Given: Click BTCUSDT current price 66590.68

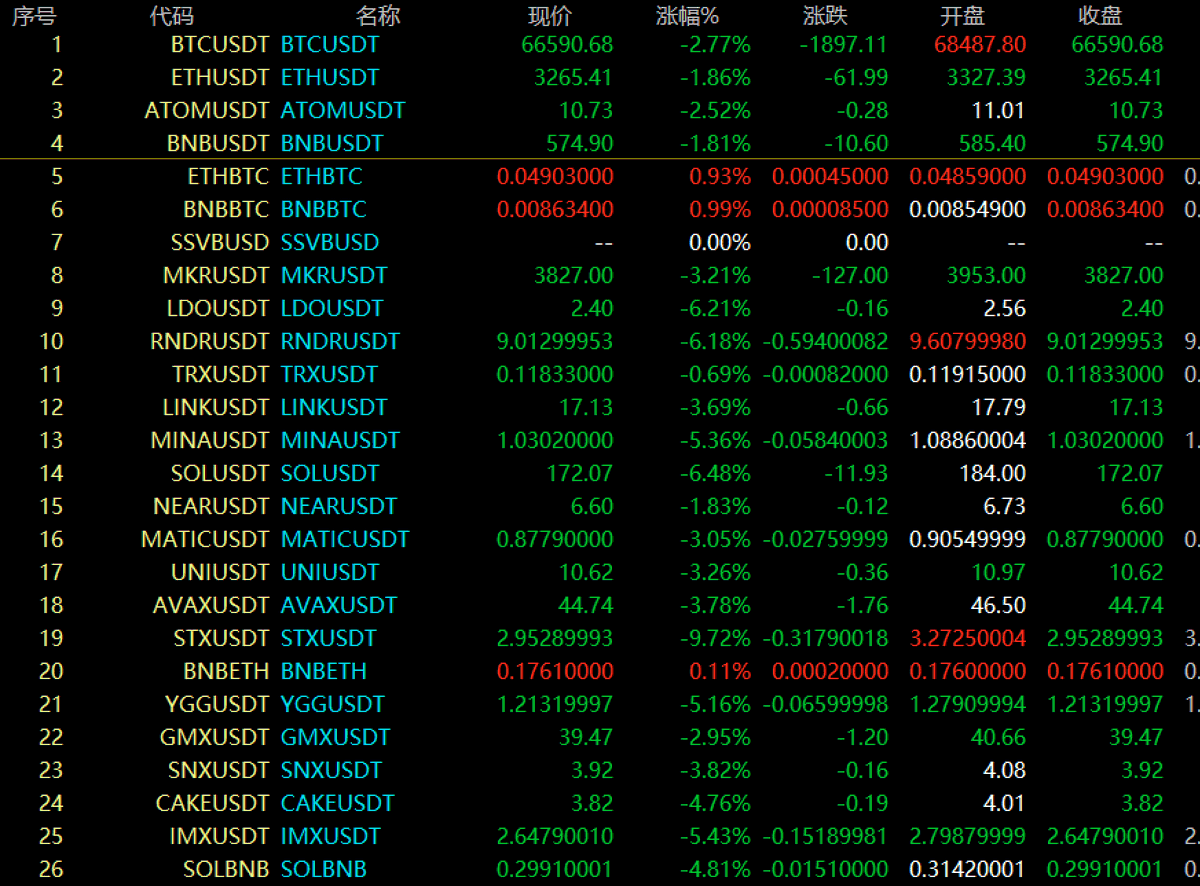Looking at the screenshot, I should point(567,44).
